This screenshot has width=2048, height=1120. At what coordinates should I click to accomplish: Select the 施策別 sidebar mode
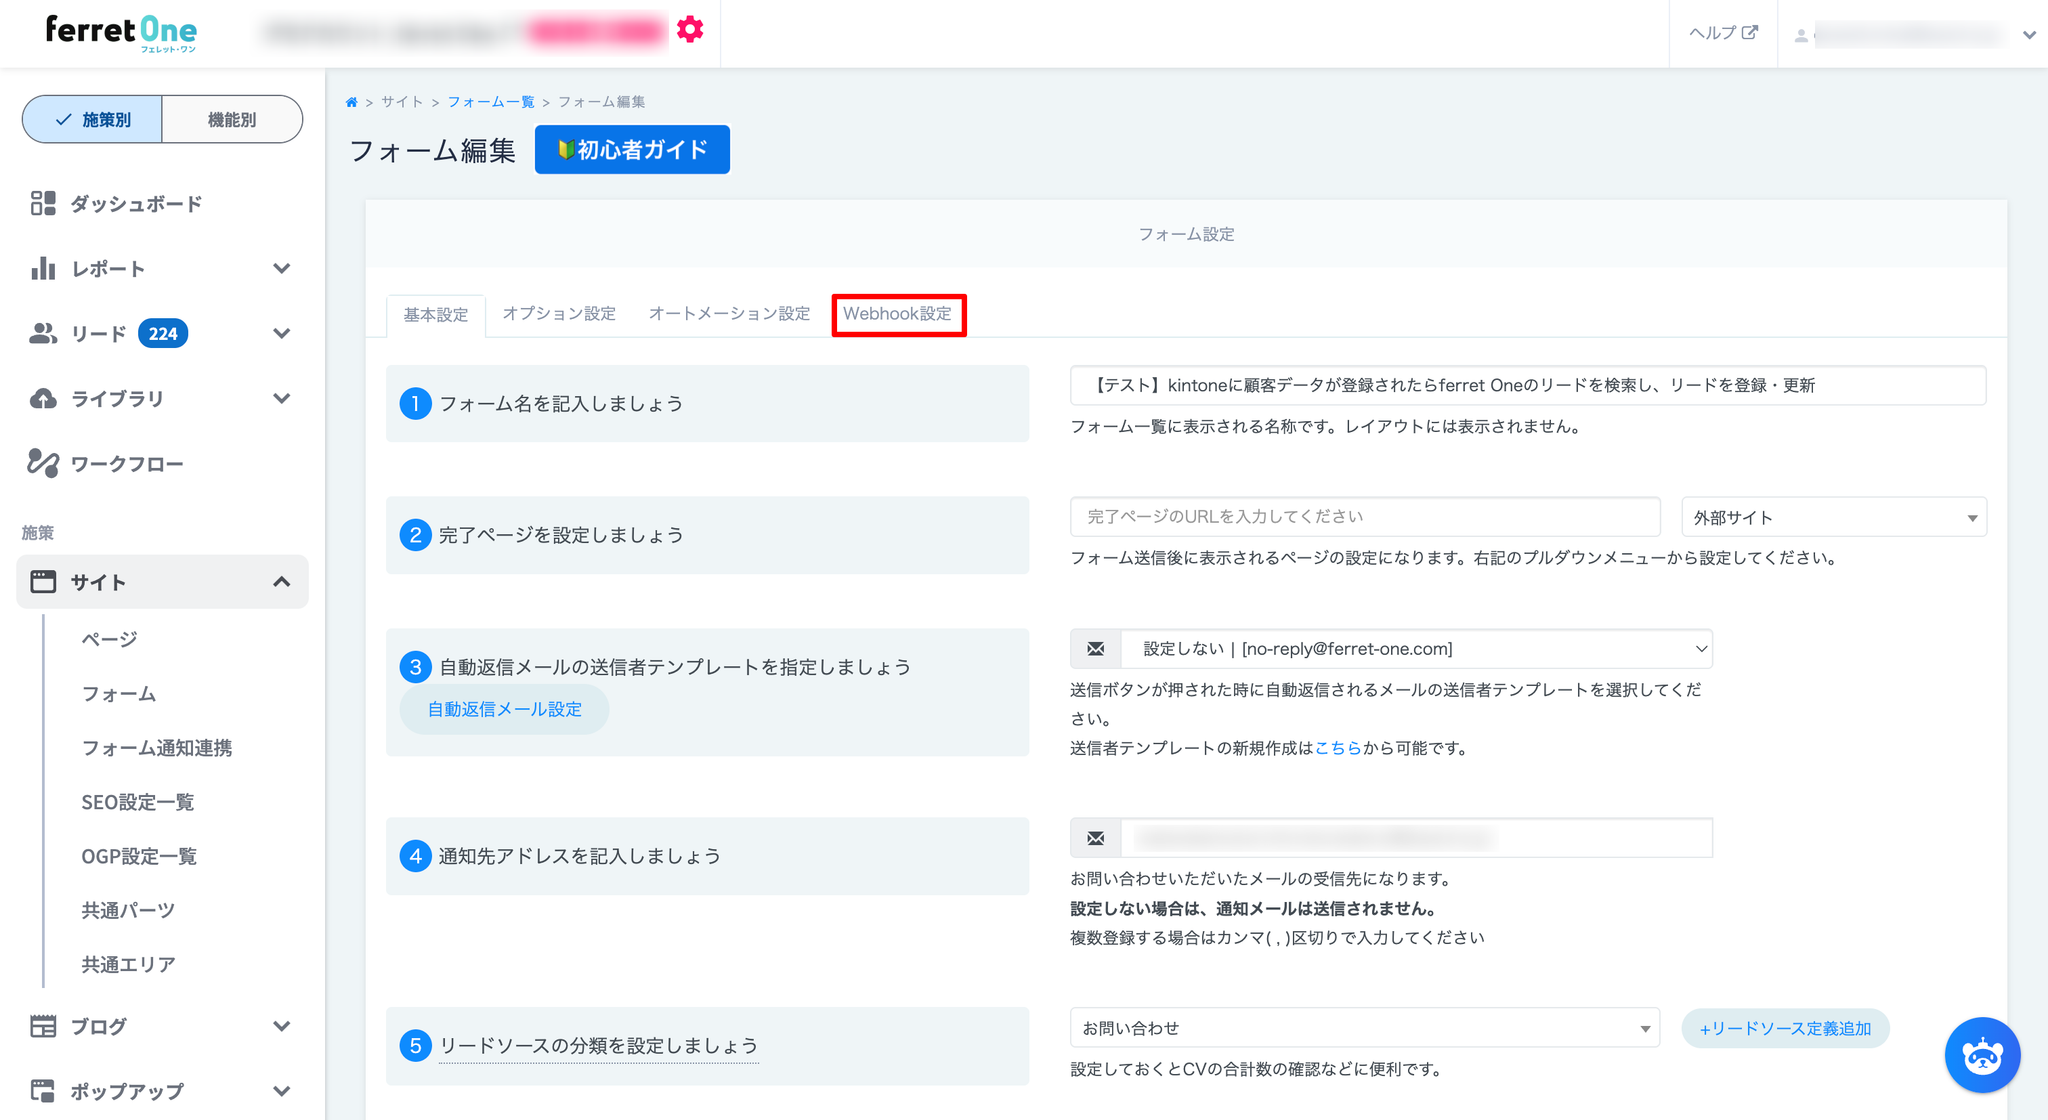coord(93,120)
